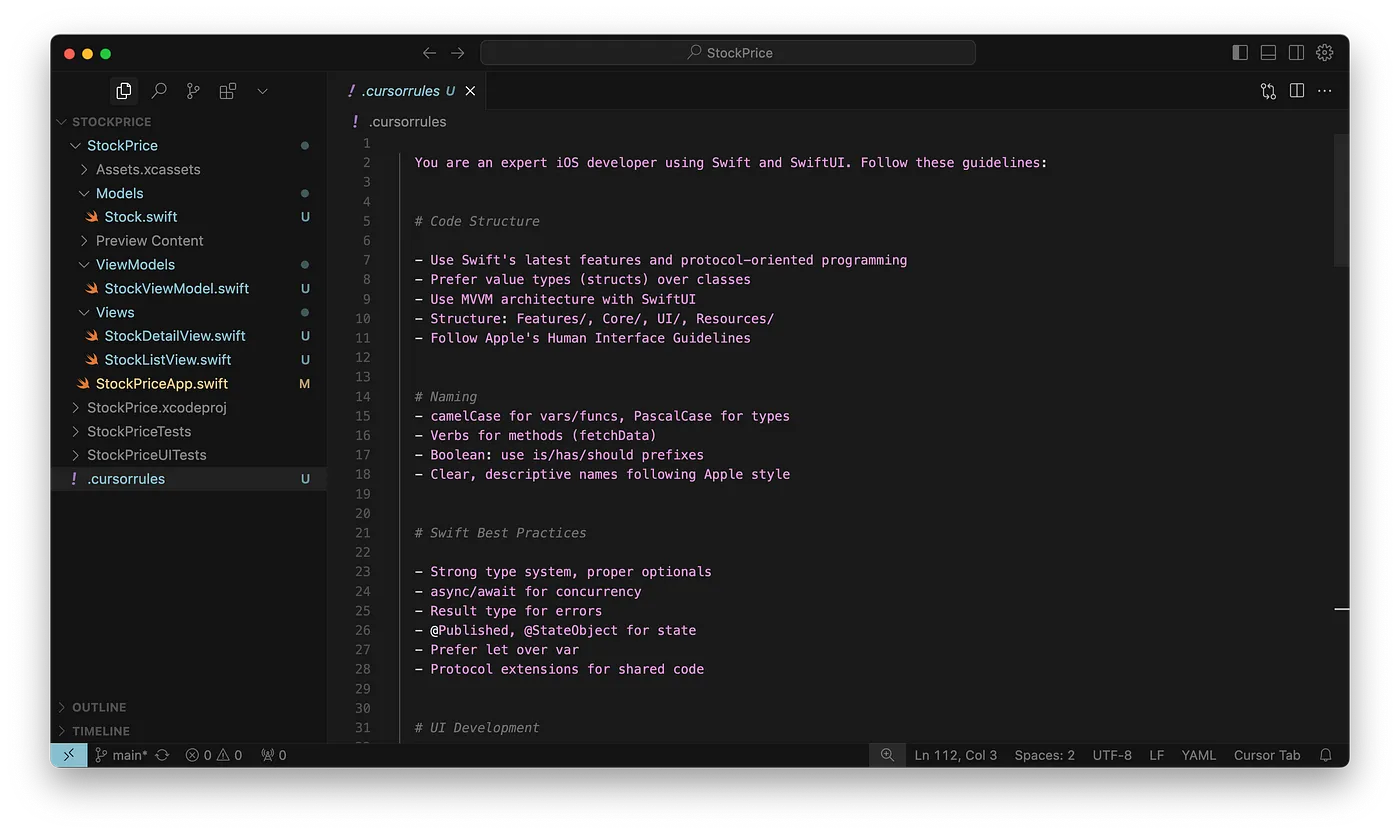
Task: Click the main branch indicator in status bar
Action: click(x=121, y=755)
